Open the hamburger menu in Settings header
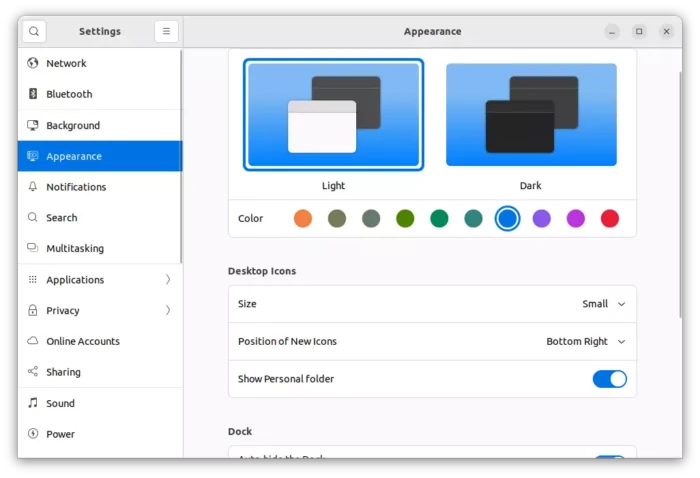Screen dimensions: 700x478 (166, 31)
